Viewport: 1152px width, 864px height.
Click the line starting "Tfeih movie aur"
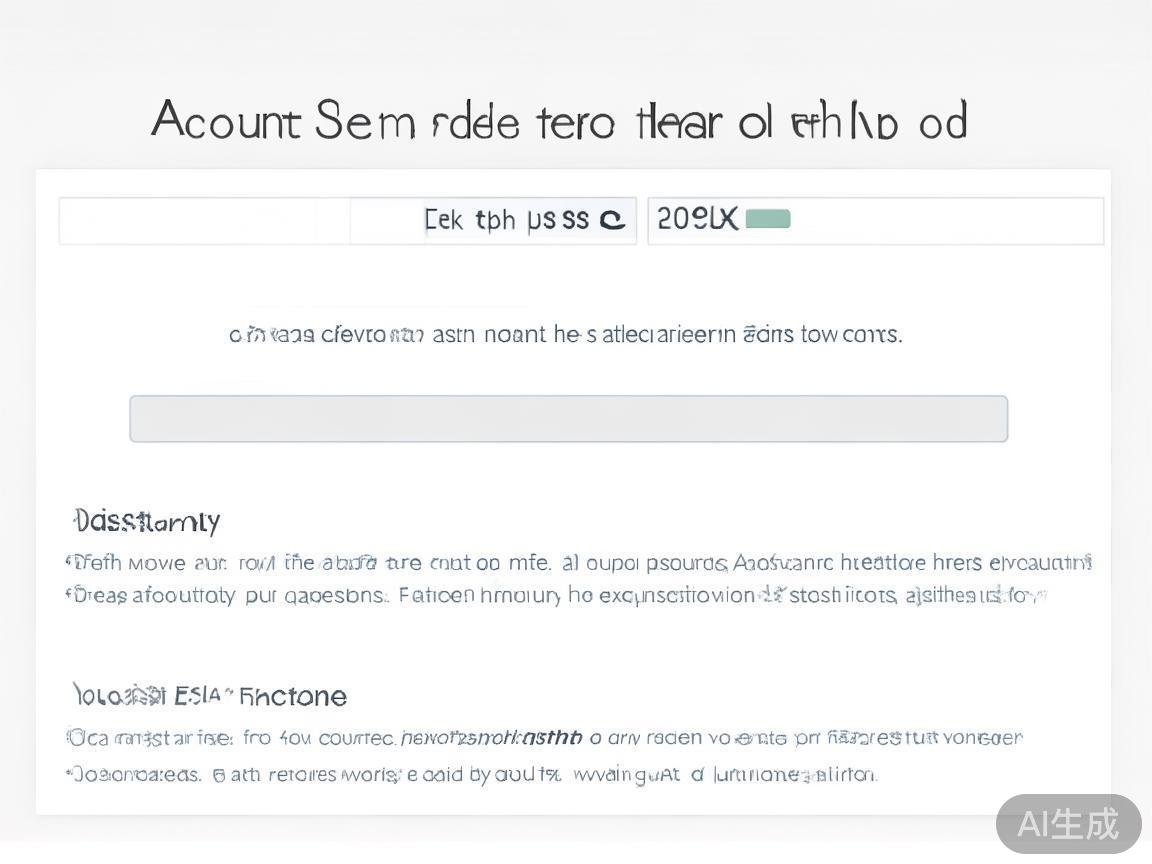click(x=578, y=562)
